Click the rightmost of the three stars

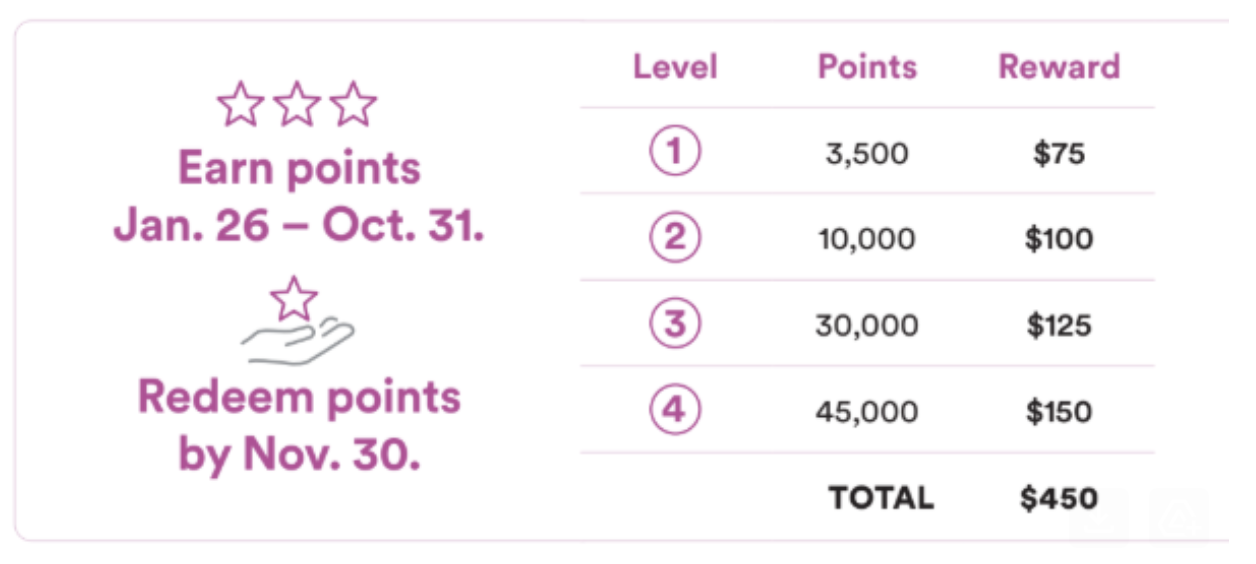[353, 105]
